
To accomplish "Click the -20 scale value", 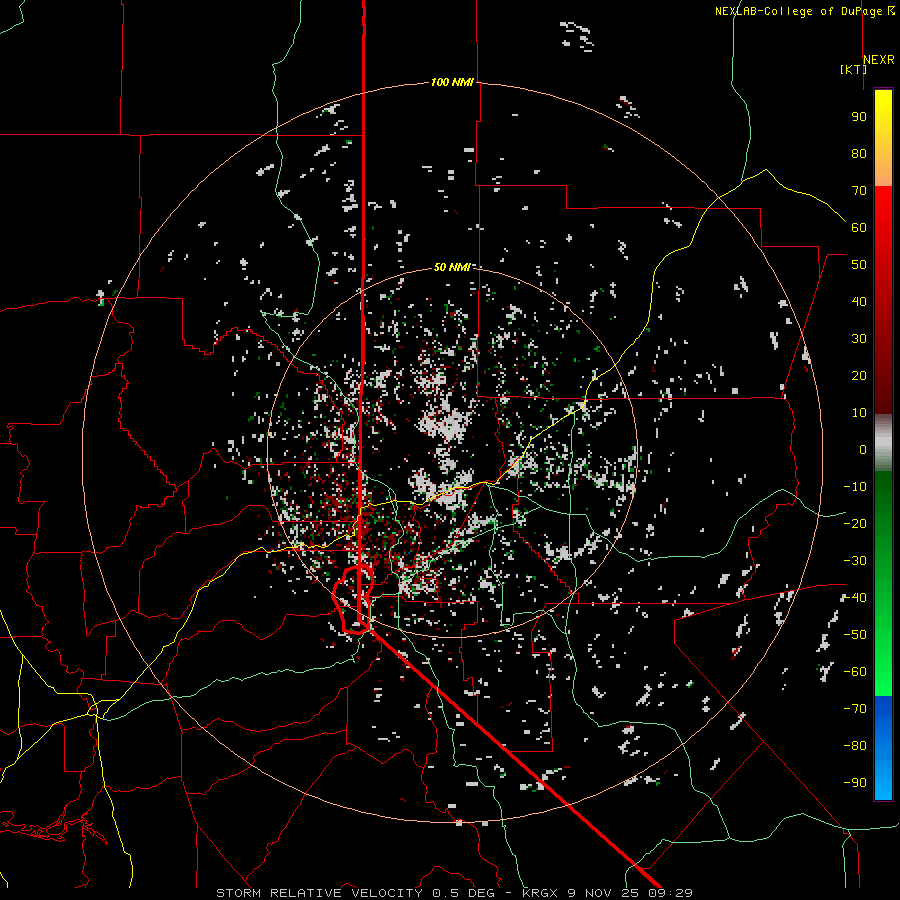I will (x=855, y=524).
